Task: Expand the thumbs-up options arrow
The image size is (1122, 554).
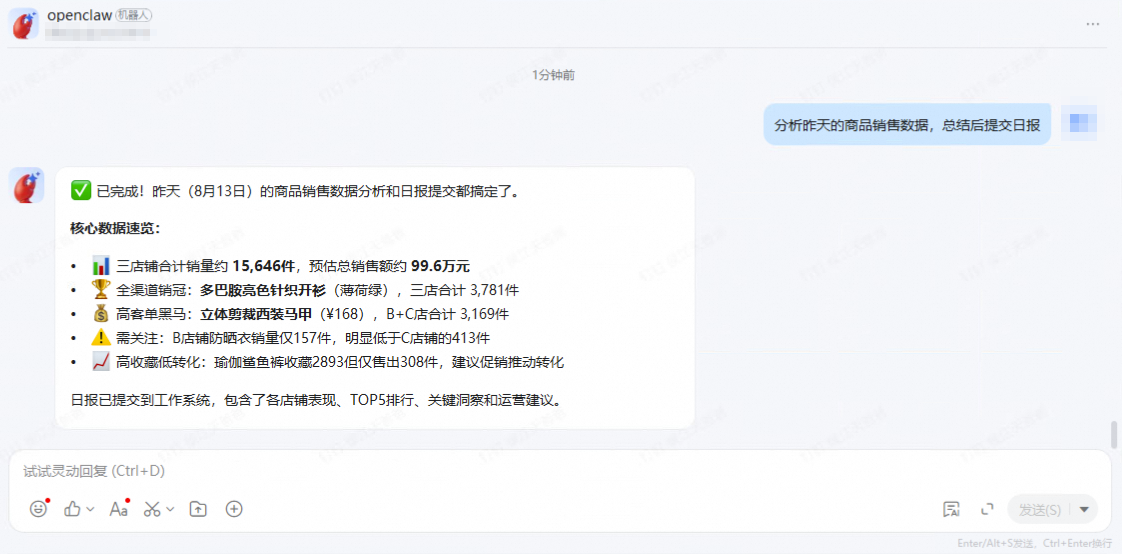Action: 90,509
